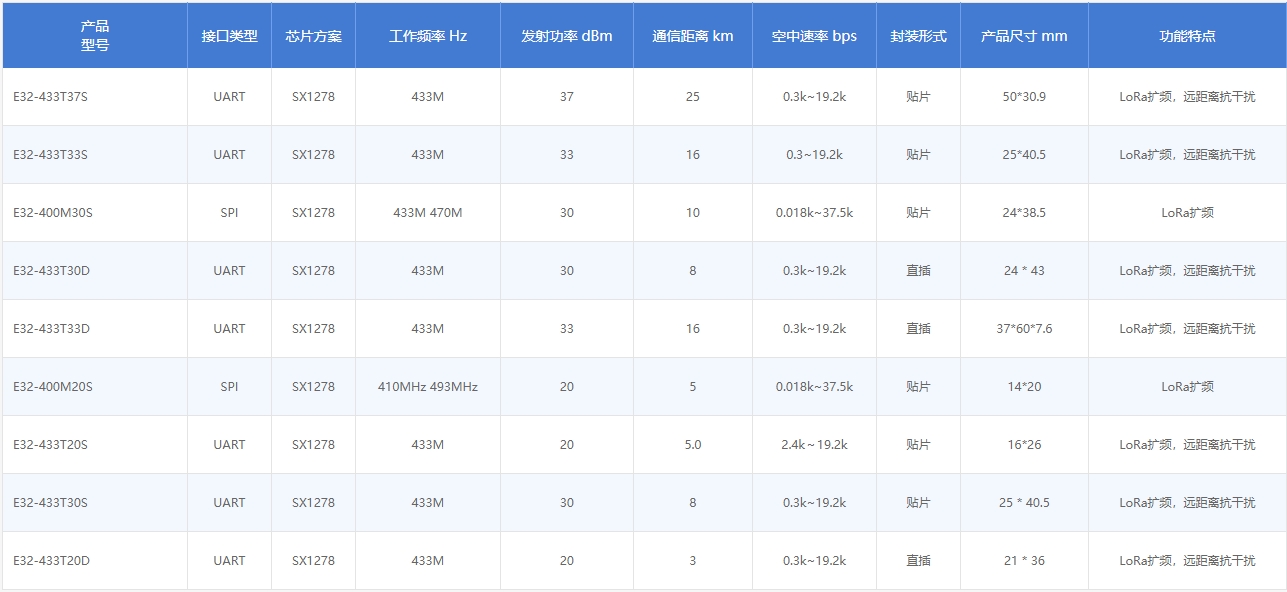Select the SPI cell of E32-400M20S

[228, 386]
